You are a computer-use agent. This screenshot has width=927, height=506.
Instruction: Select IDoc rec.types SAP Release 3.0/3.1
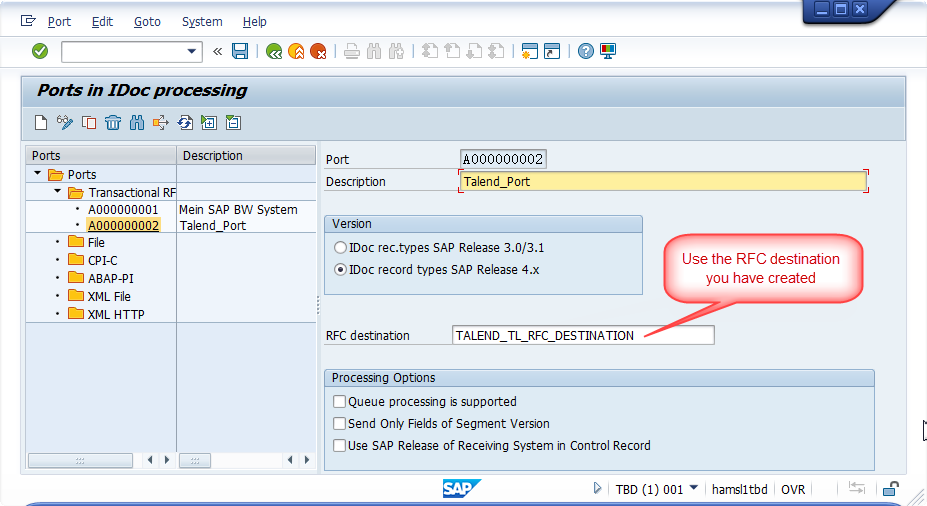340,246
